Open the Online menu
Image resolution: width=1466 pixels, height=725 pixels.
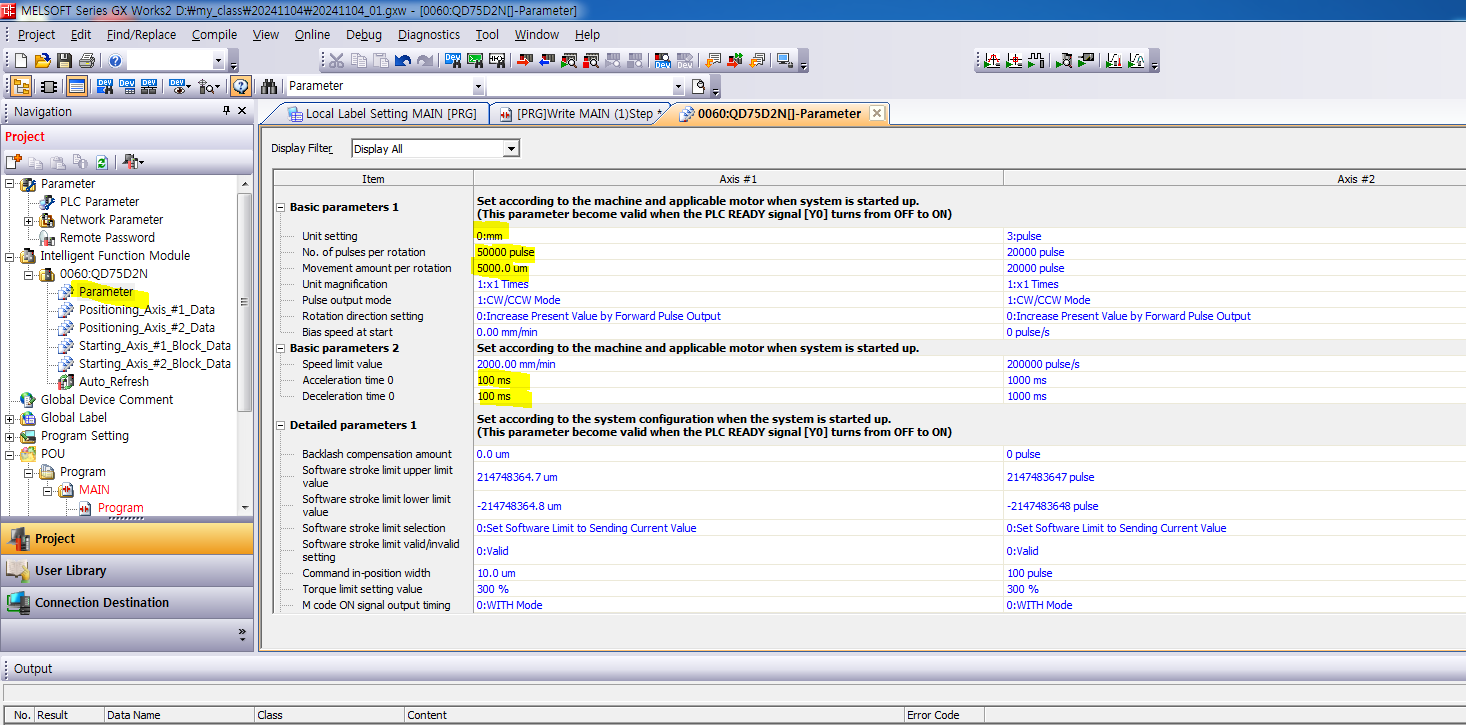pos(312,34)
